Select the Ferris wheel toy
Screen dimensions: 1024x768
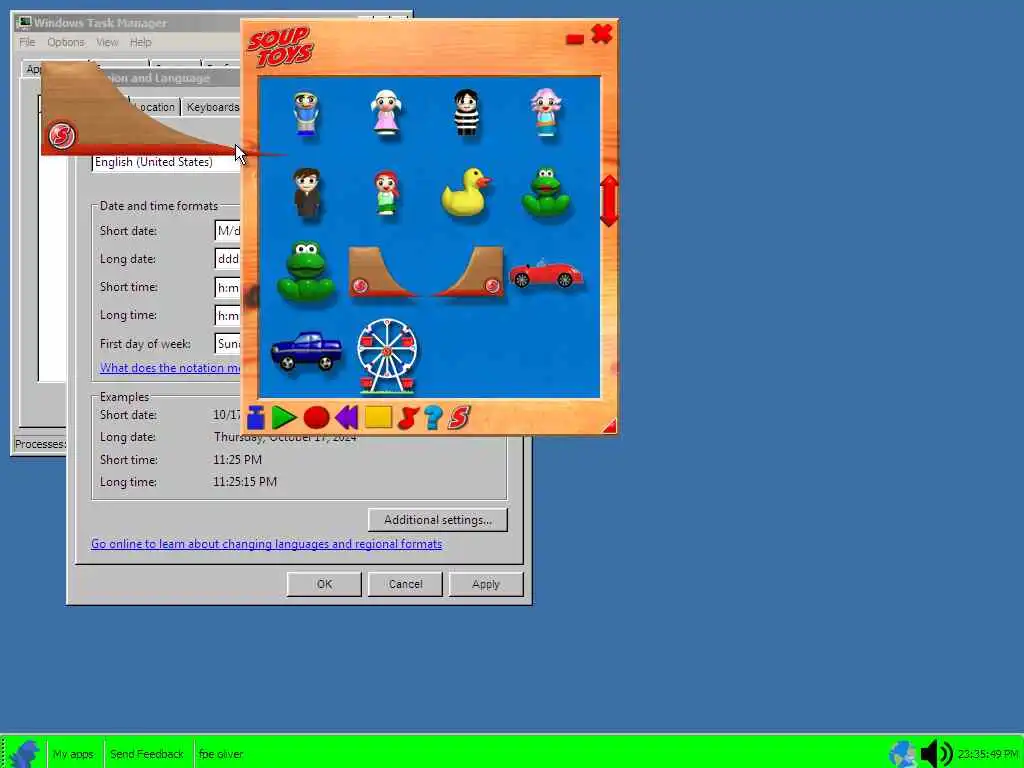[x=387, y=356]
